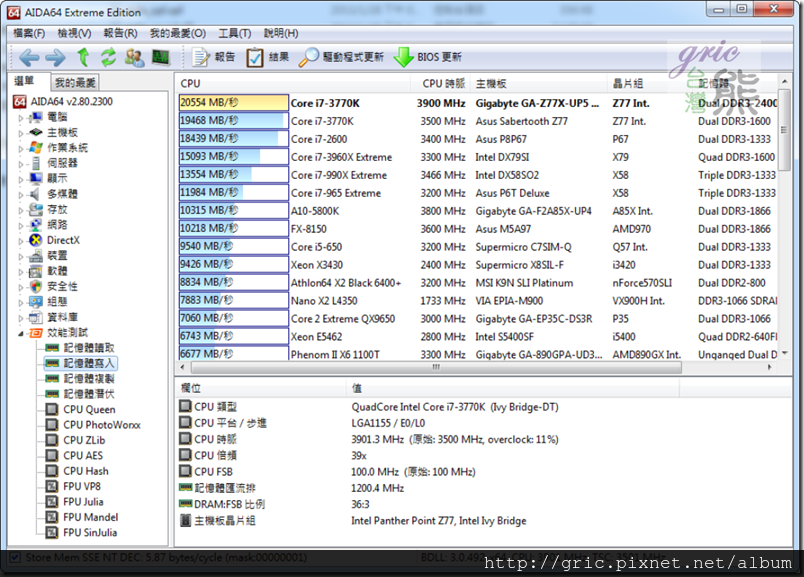Click the 20554 MB/秒 result bar

(x=234, y=103)
